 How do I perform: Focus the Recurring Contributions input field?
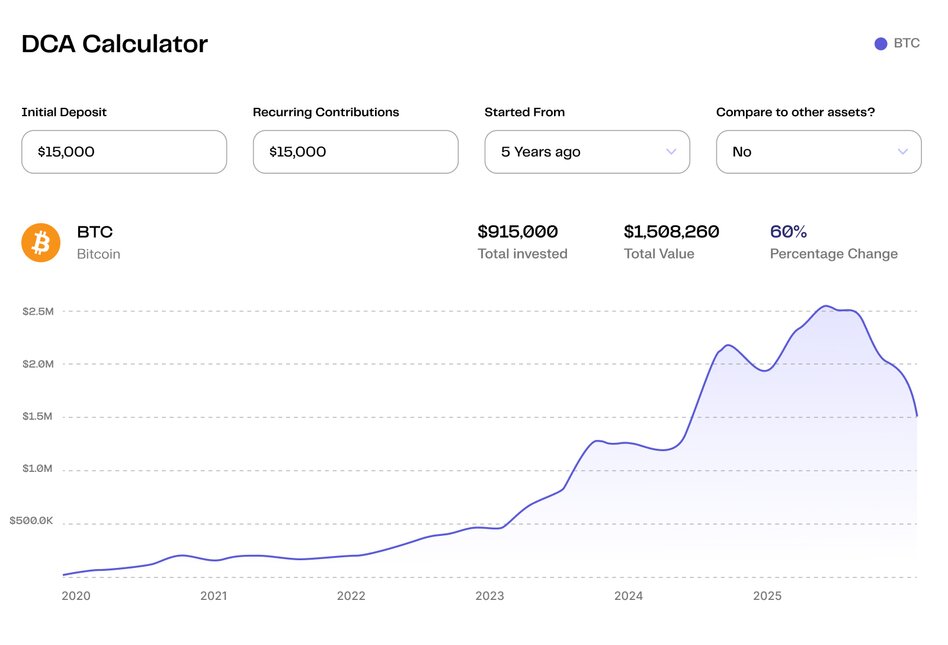[355, 152]
